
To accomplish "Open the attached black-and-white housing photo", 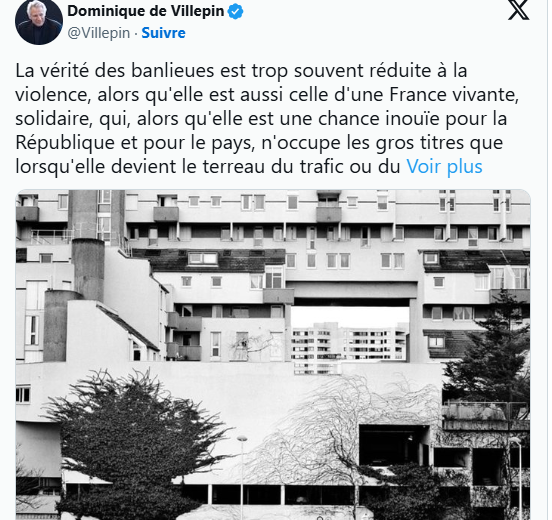I will tap(273, 355).
